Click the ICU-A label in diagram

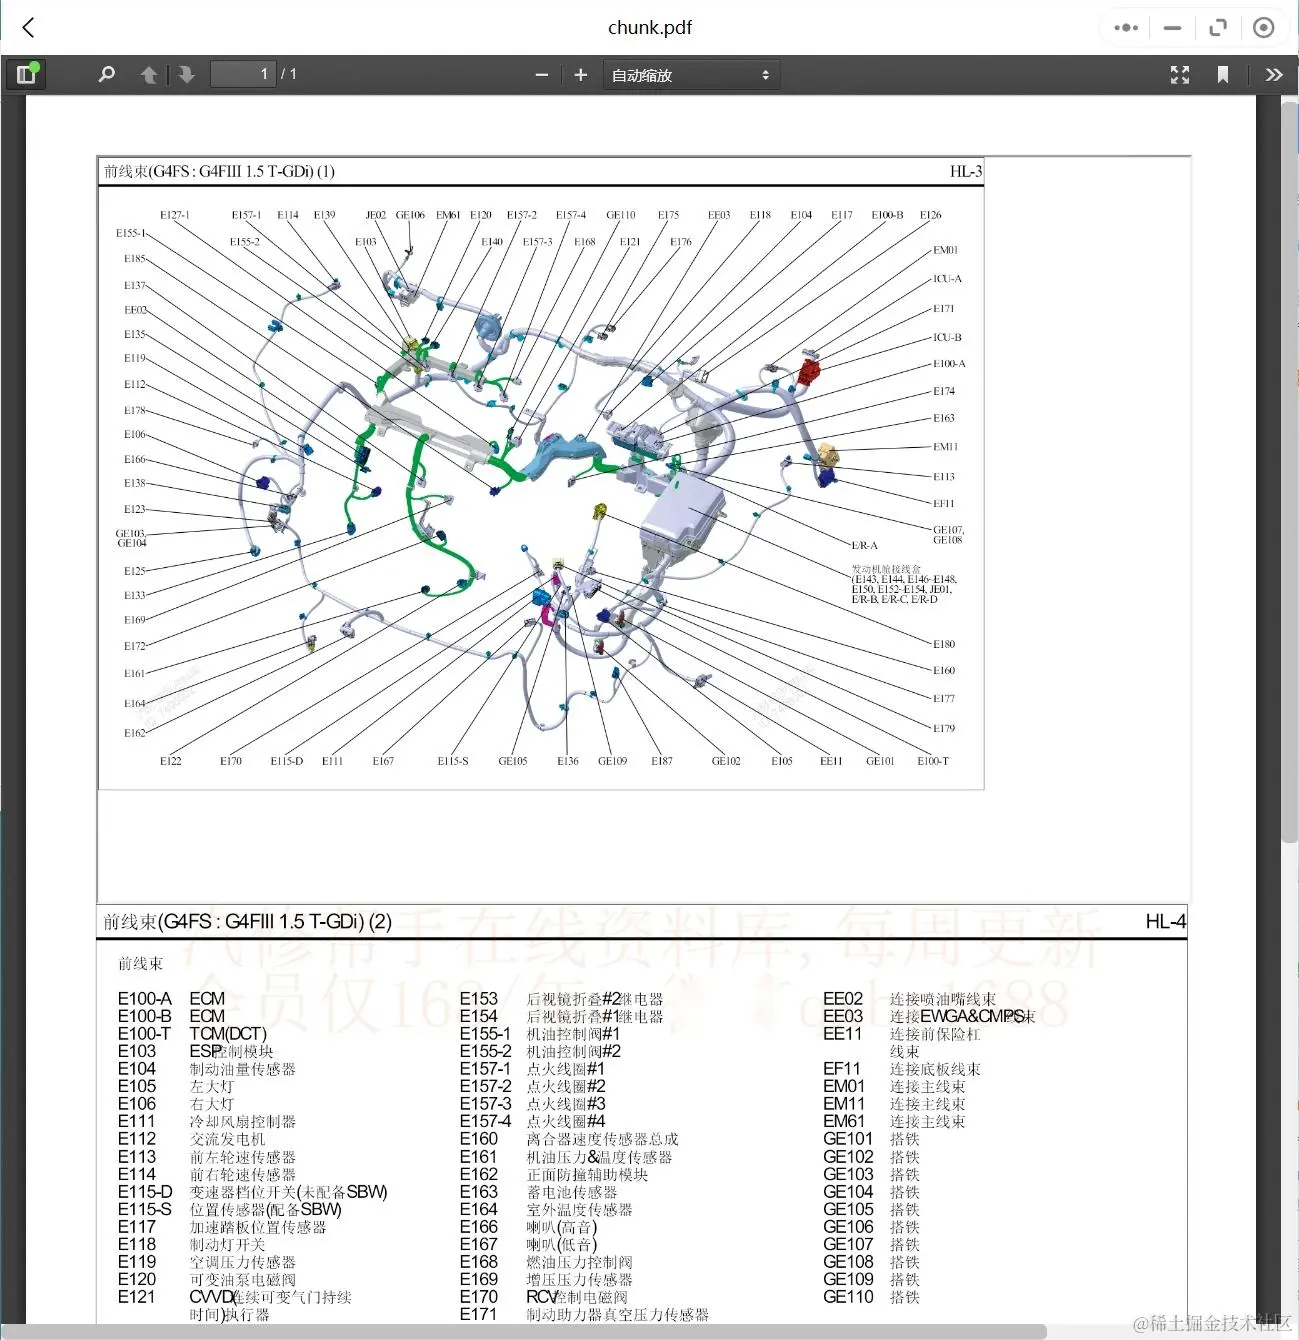[947, 279]
